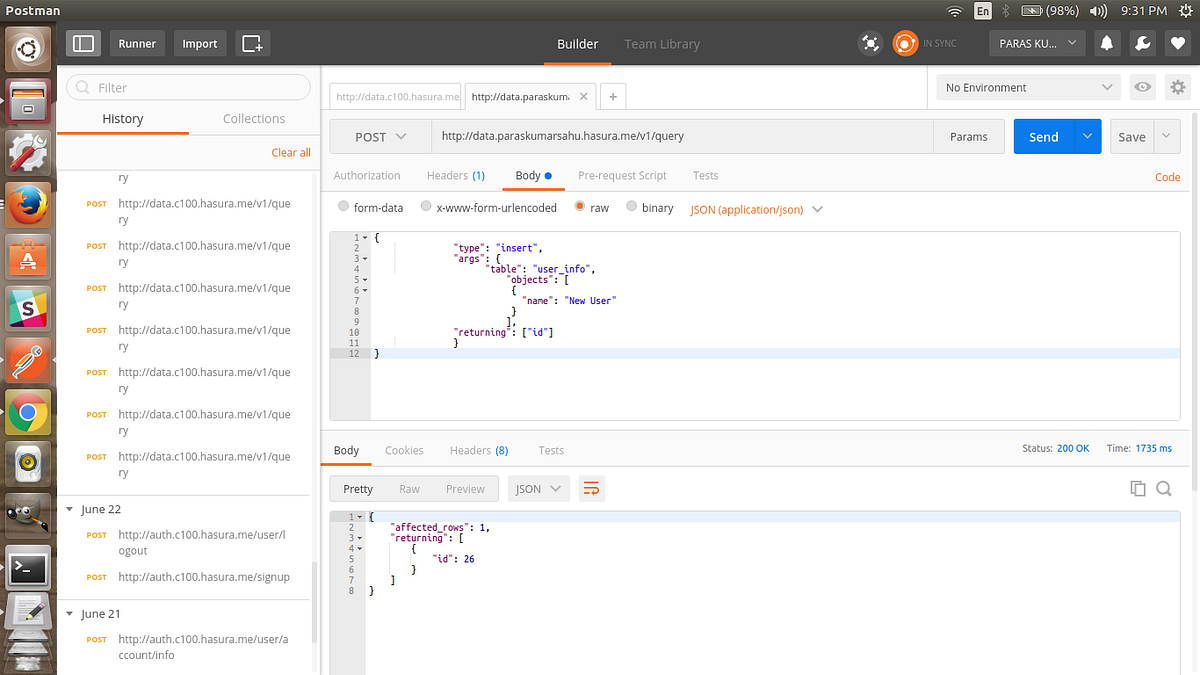Select the raw body radio button
The height and width of the screenshot is (675, 1200).
point(578,207)
